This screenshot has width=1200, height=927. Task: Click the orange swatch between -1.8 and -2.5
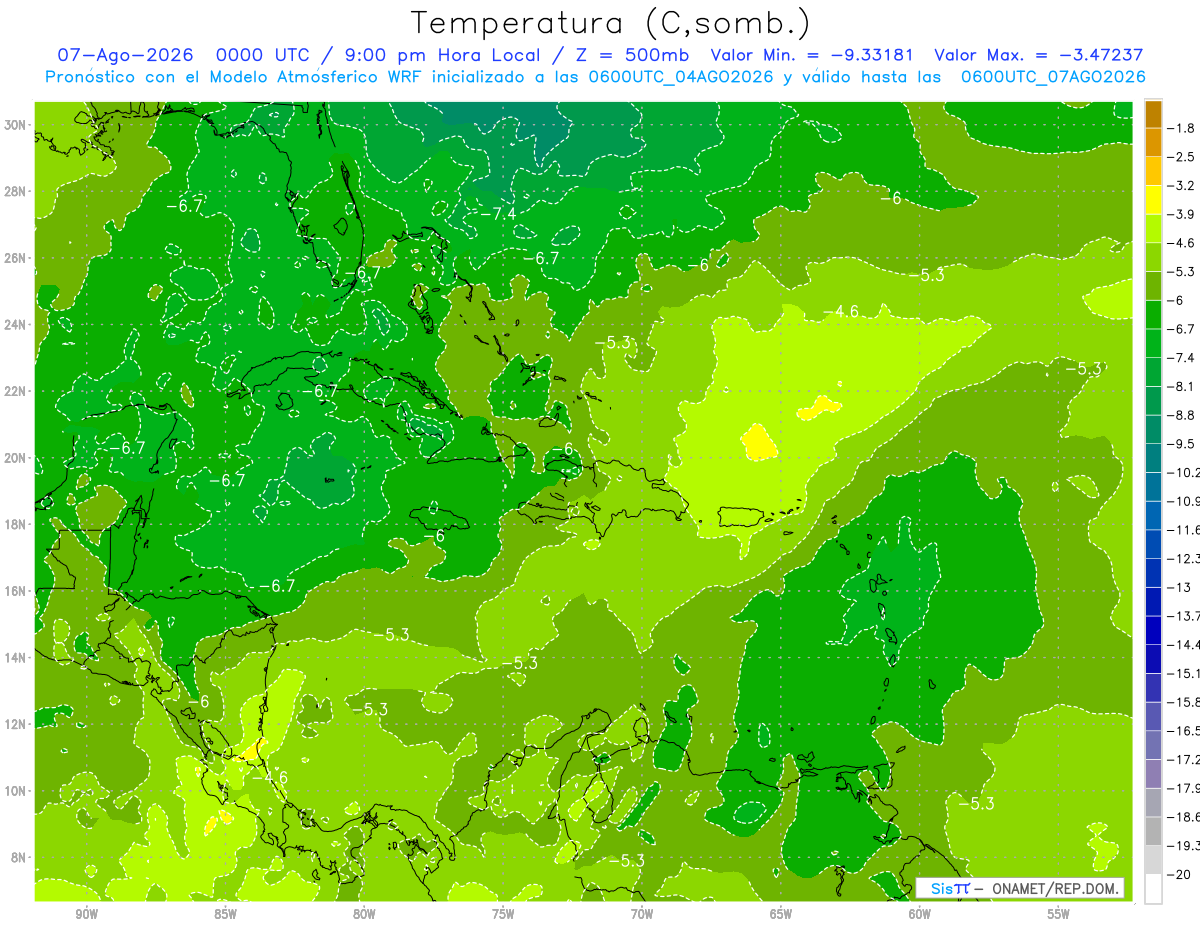[x=1153, y=143]
